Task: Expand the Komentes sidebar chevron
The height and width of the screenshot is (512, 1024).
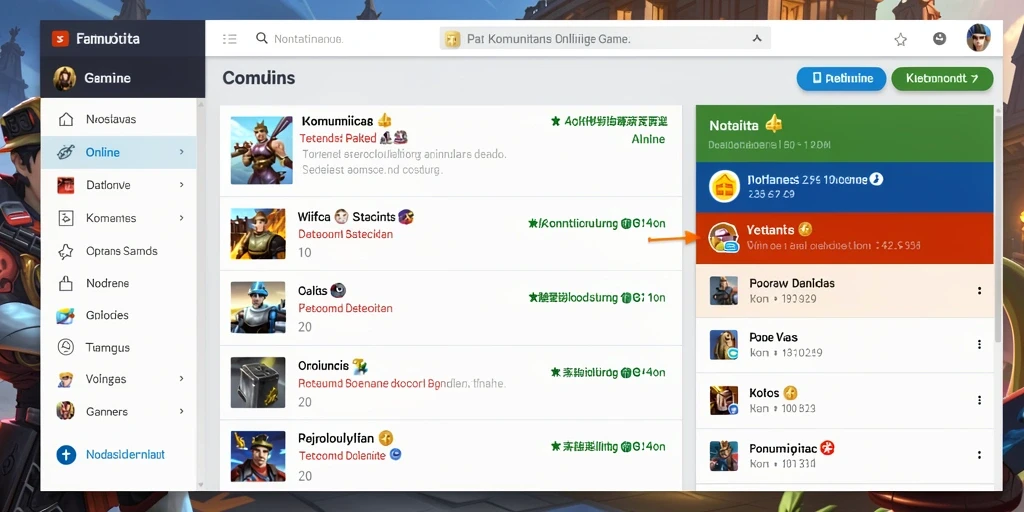Action: (x=182, y=217)
